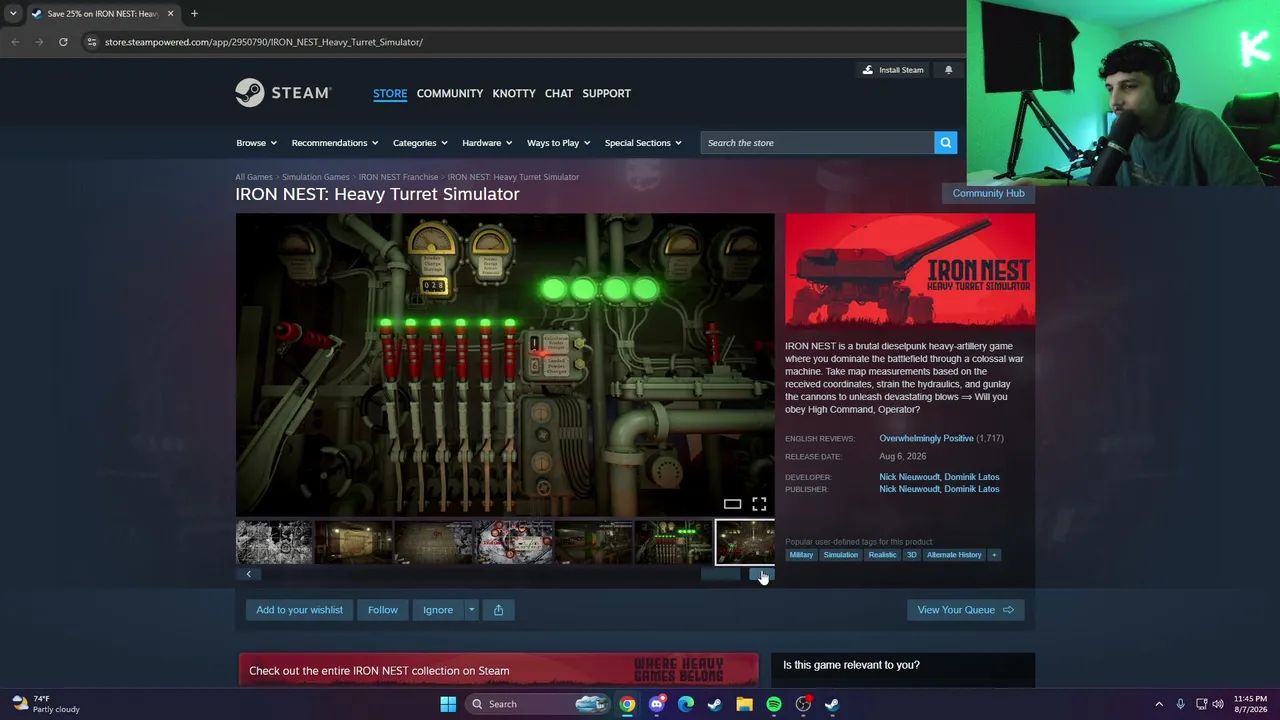Go back using the browser back arrow
Image resolution: width=1280 pixels, height=720 pixels.
click(15, 42)
